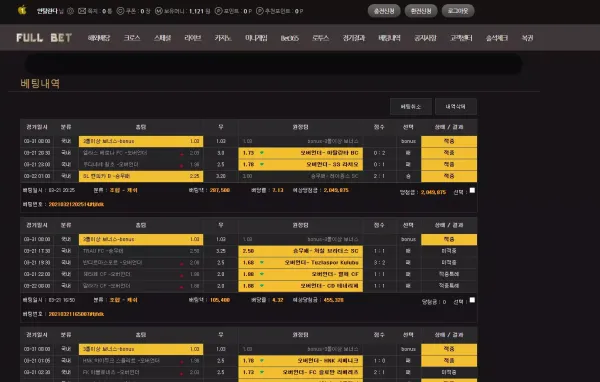The height and width of the screenshot is (382, 600).
Task: Click the first P point icon
Action: click(x=218, y=11)
